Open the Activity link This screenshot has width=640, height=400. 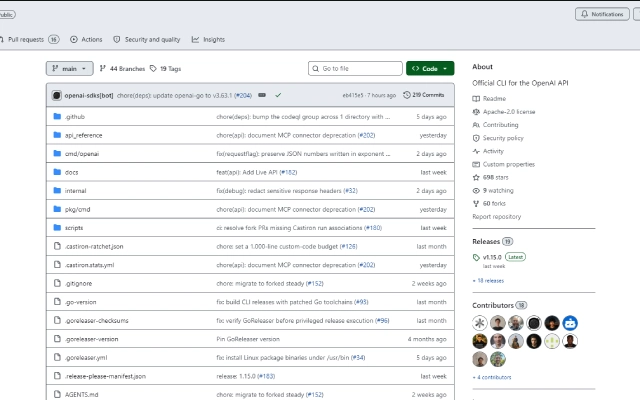click(488, 151)
